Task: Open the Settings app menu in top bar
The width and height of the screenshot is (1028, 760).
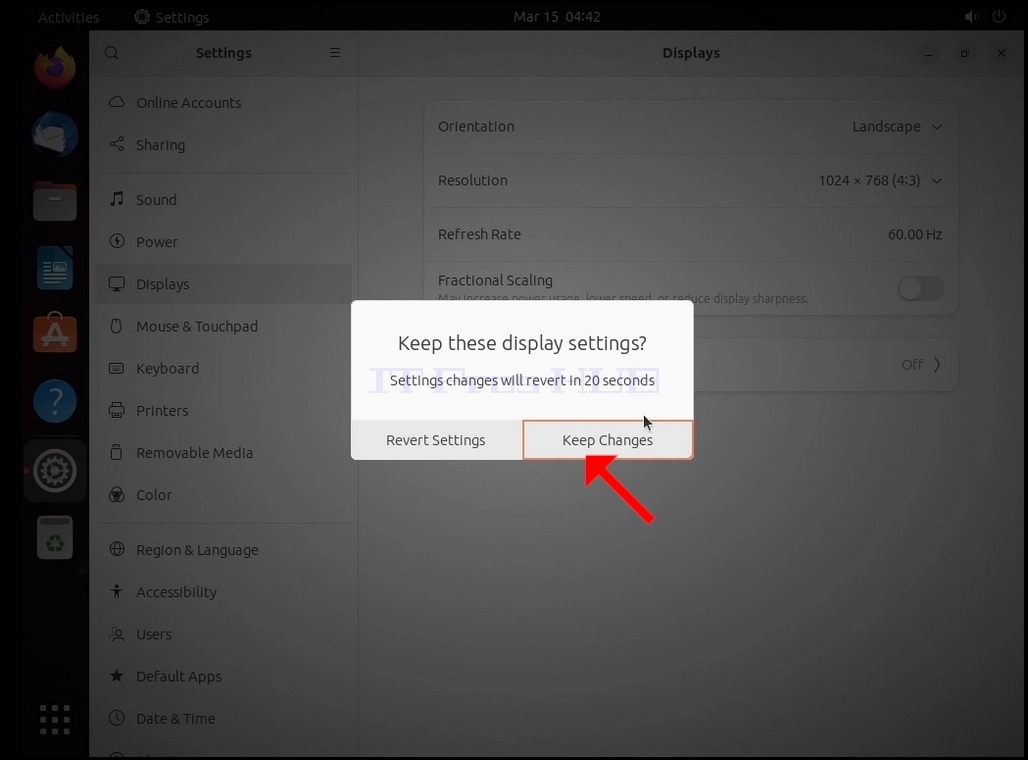Action: coord(172,17)
